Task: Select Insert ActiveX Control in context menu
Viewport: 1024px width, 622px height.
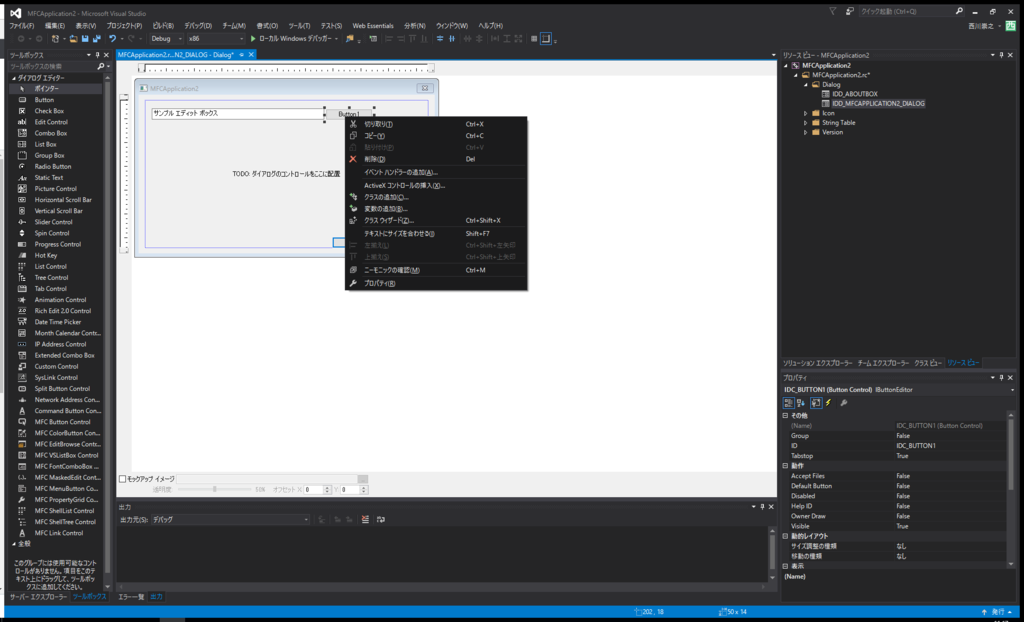Action: tap(436, 186)
